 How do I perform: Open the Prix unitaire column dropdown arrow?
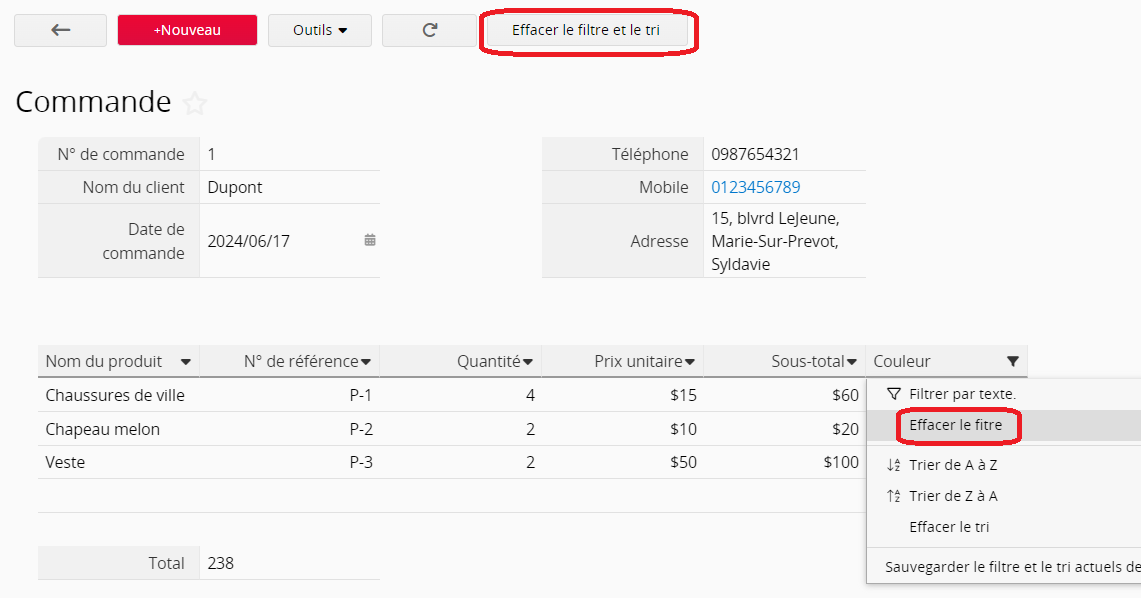(690, 362)
